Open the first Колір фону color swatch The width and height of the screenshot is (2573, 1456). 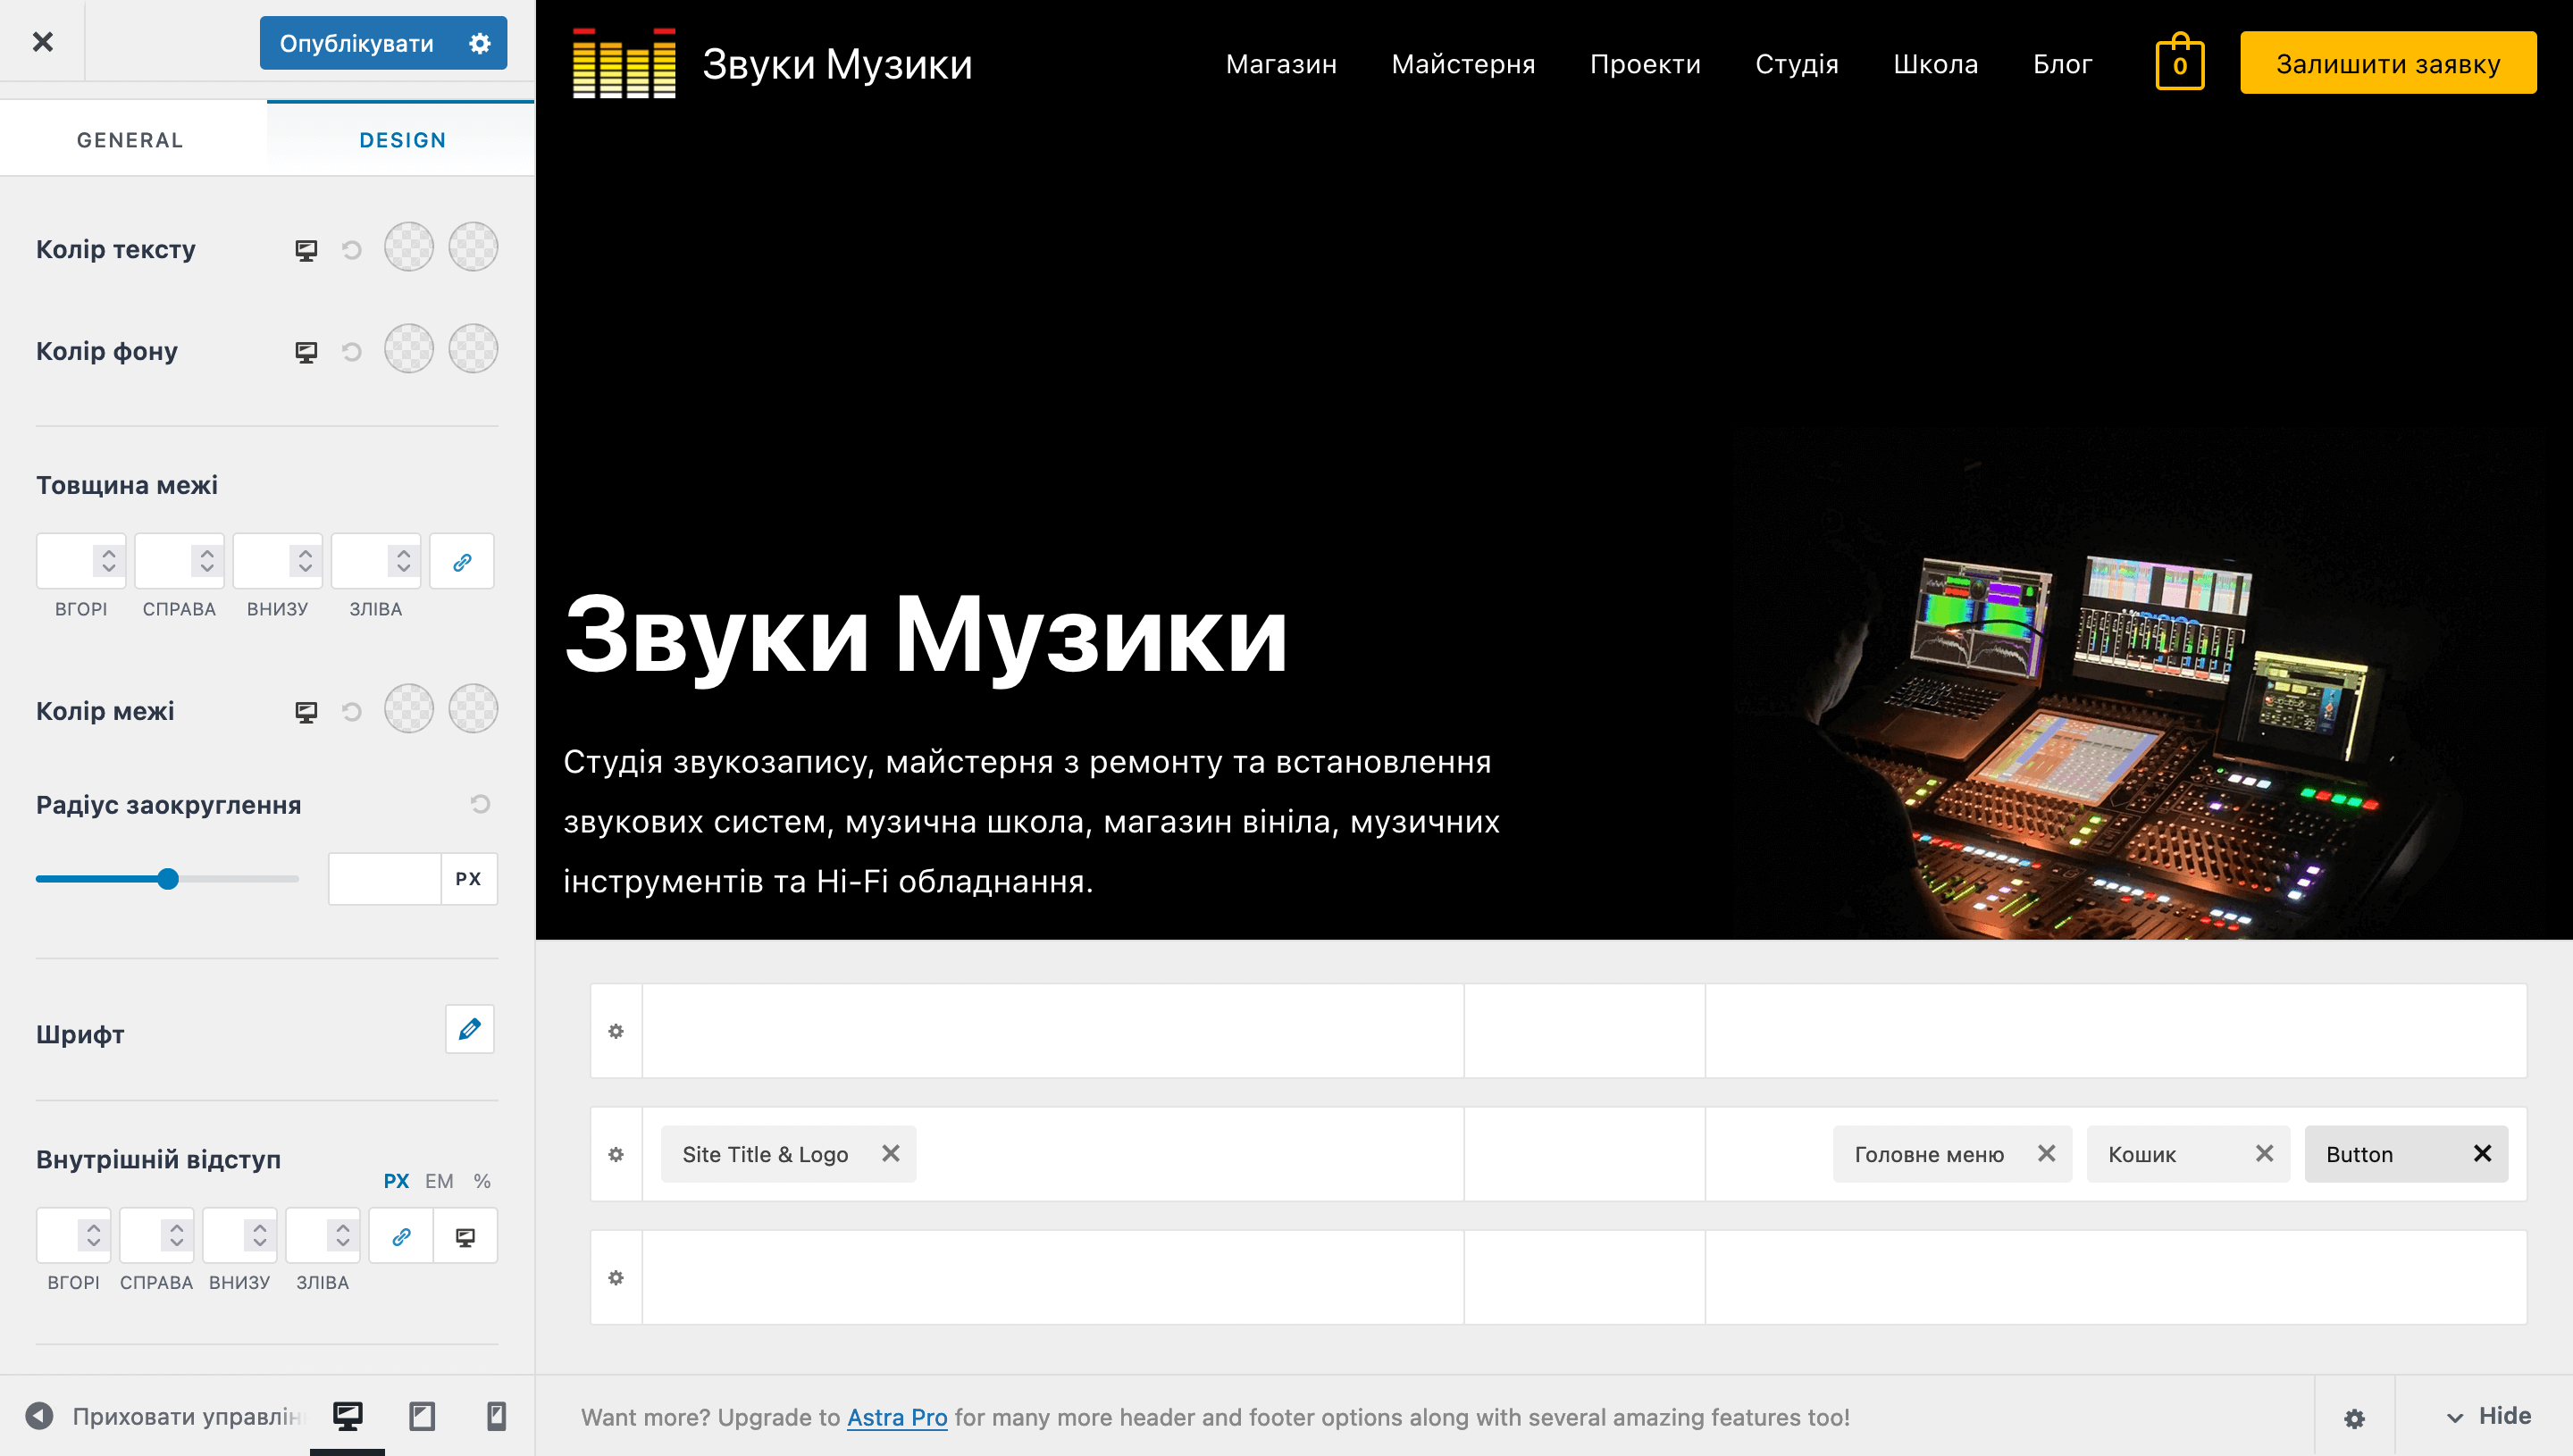tap(409, 349)
